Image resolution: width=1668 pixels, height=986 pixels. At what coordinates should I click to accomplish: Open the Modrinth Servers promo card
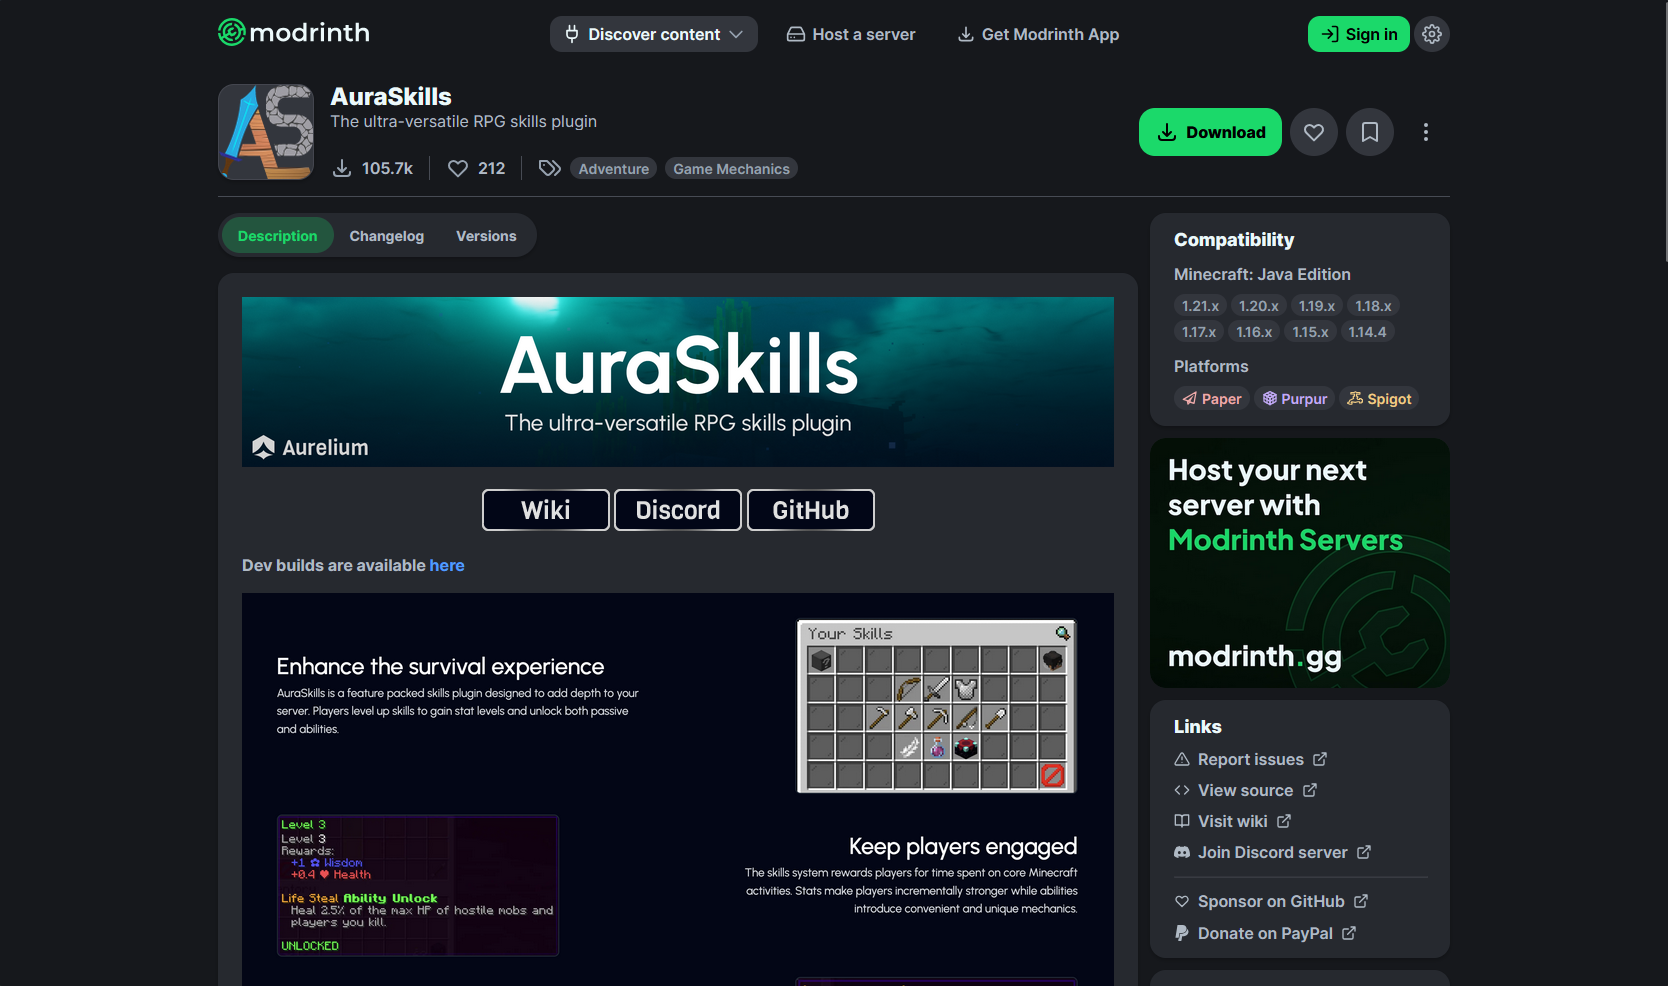tap(1300, 563)
